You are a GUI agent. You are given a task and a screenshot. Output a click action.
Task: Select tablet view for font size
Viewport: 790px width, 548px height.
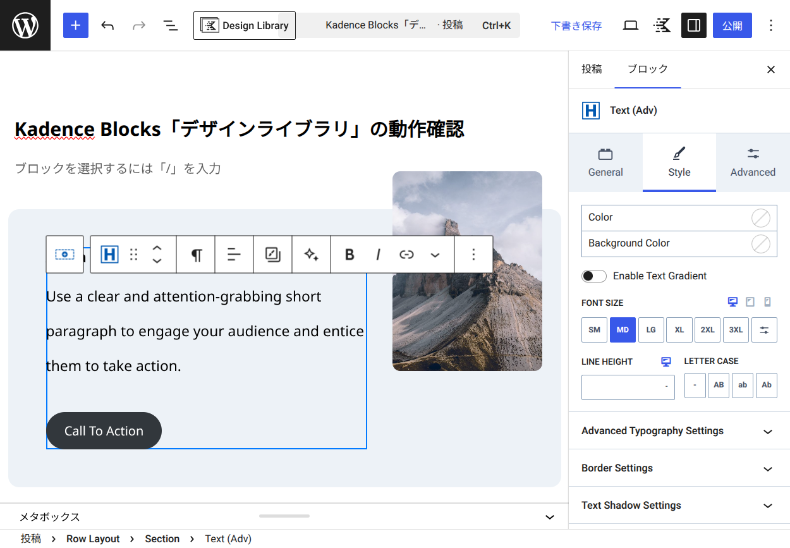click(x=750, y=302)
